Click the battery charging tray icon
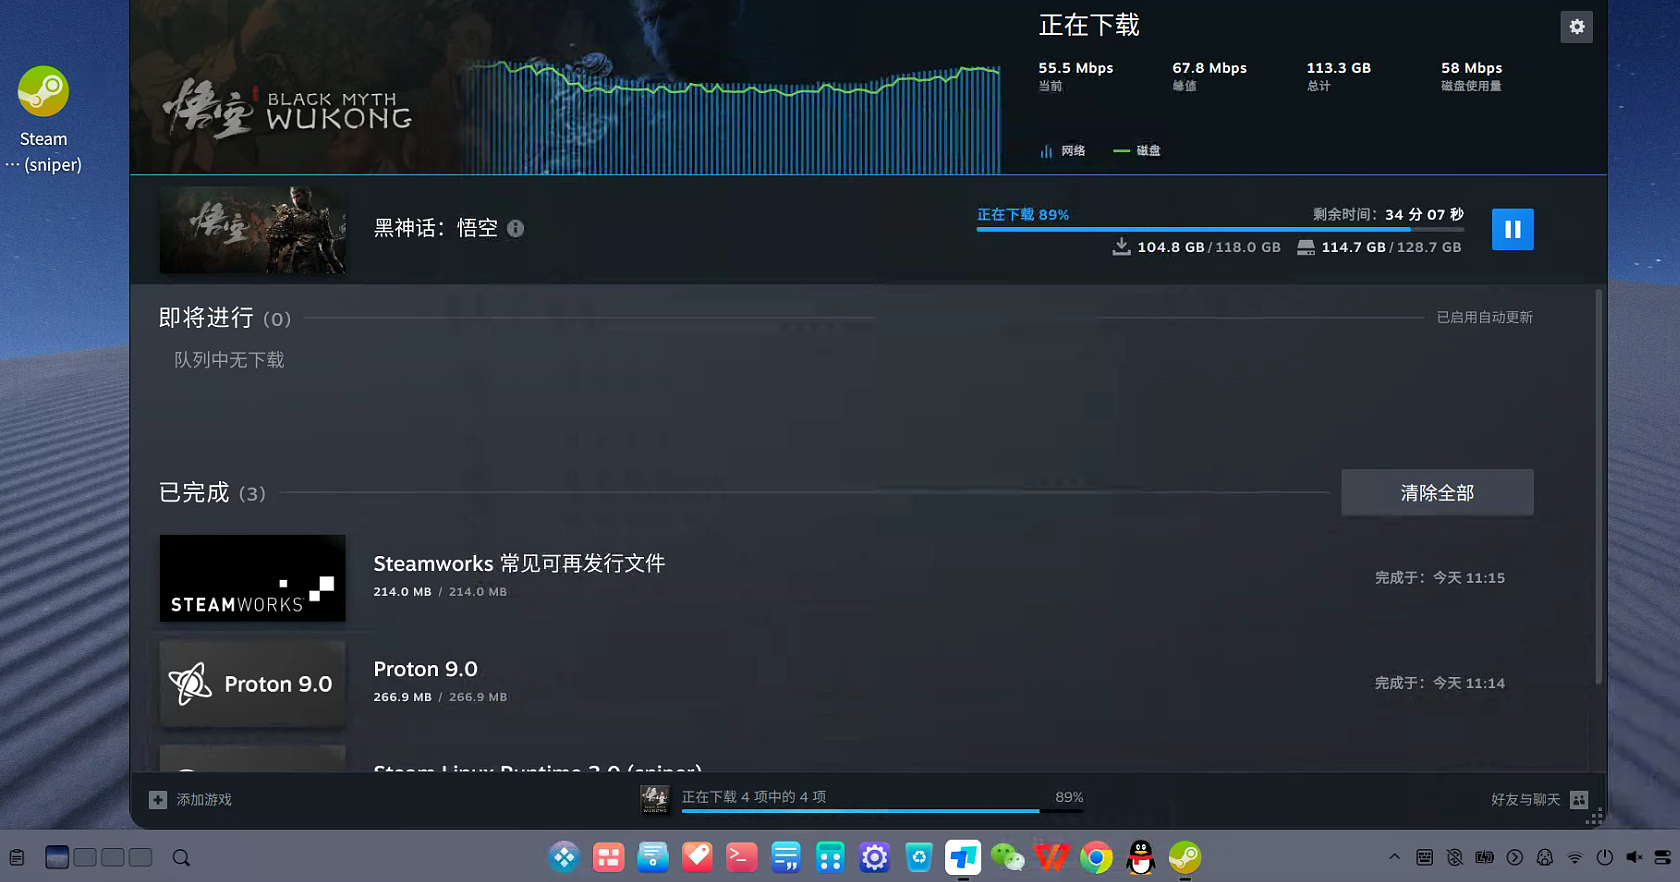The image size is (1680, 882). [1484, 857]
